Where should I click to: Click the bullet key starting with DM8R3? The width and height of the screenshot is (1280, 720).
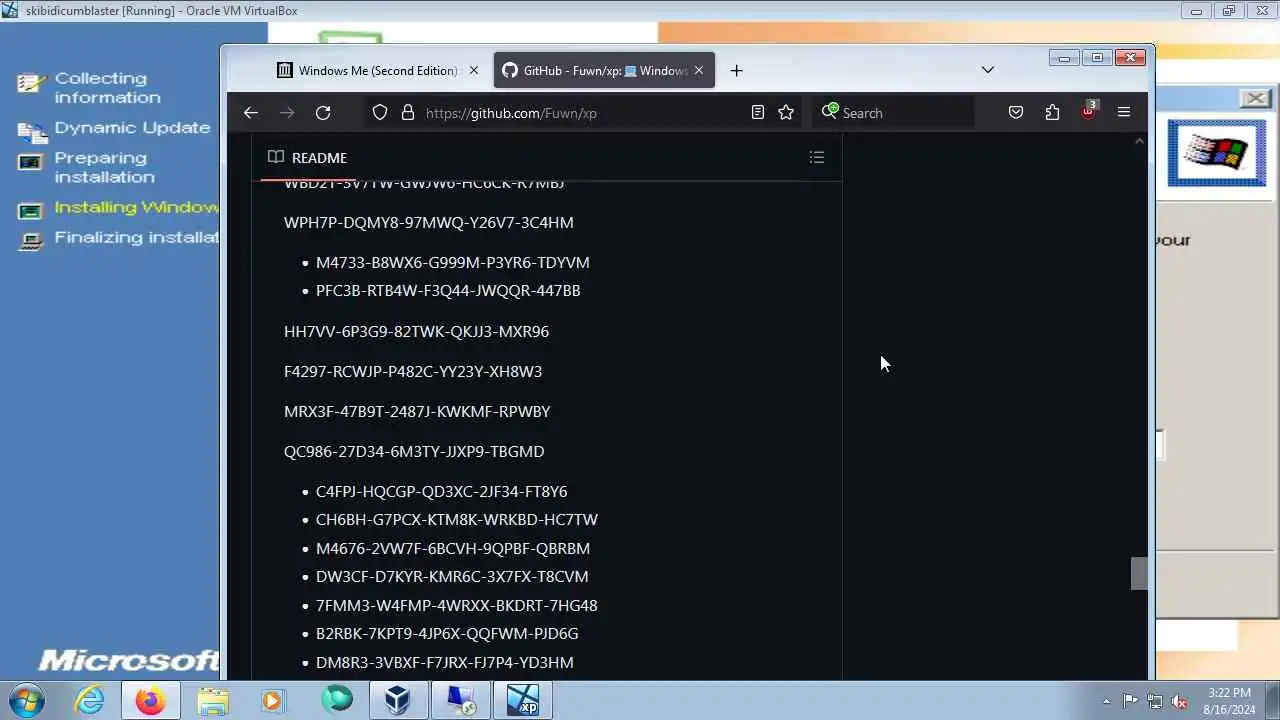445,662
